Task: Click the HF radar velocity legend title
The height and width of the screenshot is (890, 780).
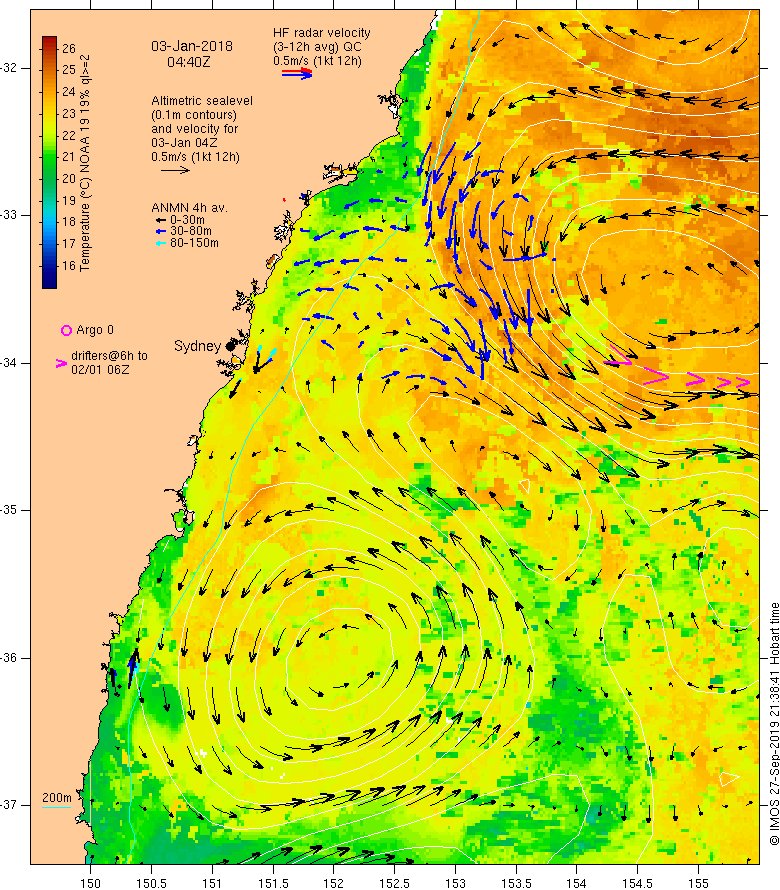Action: 321,33
